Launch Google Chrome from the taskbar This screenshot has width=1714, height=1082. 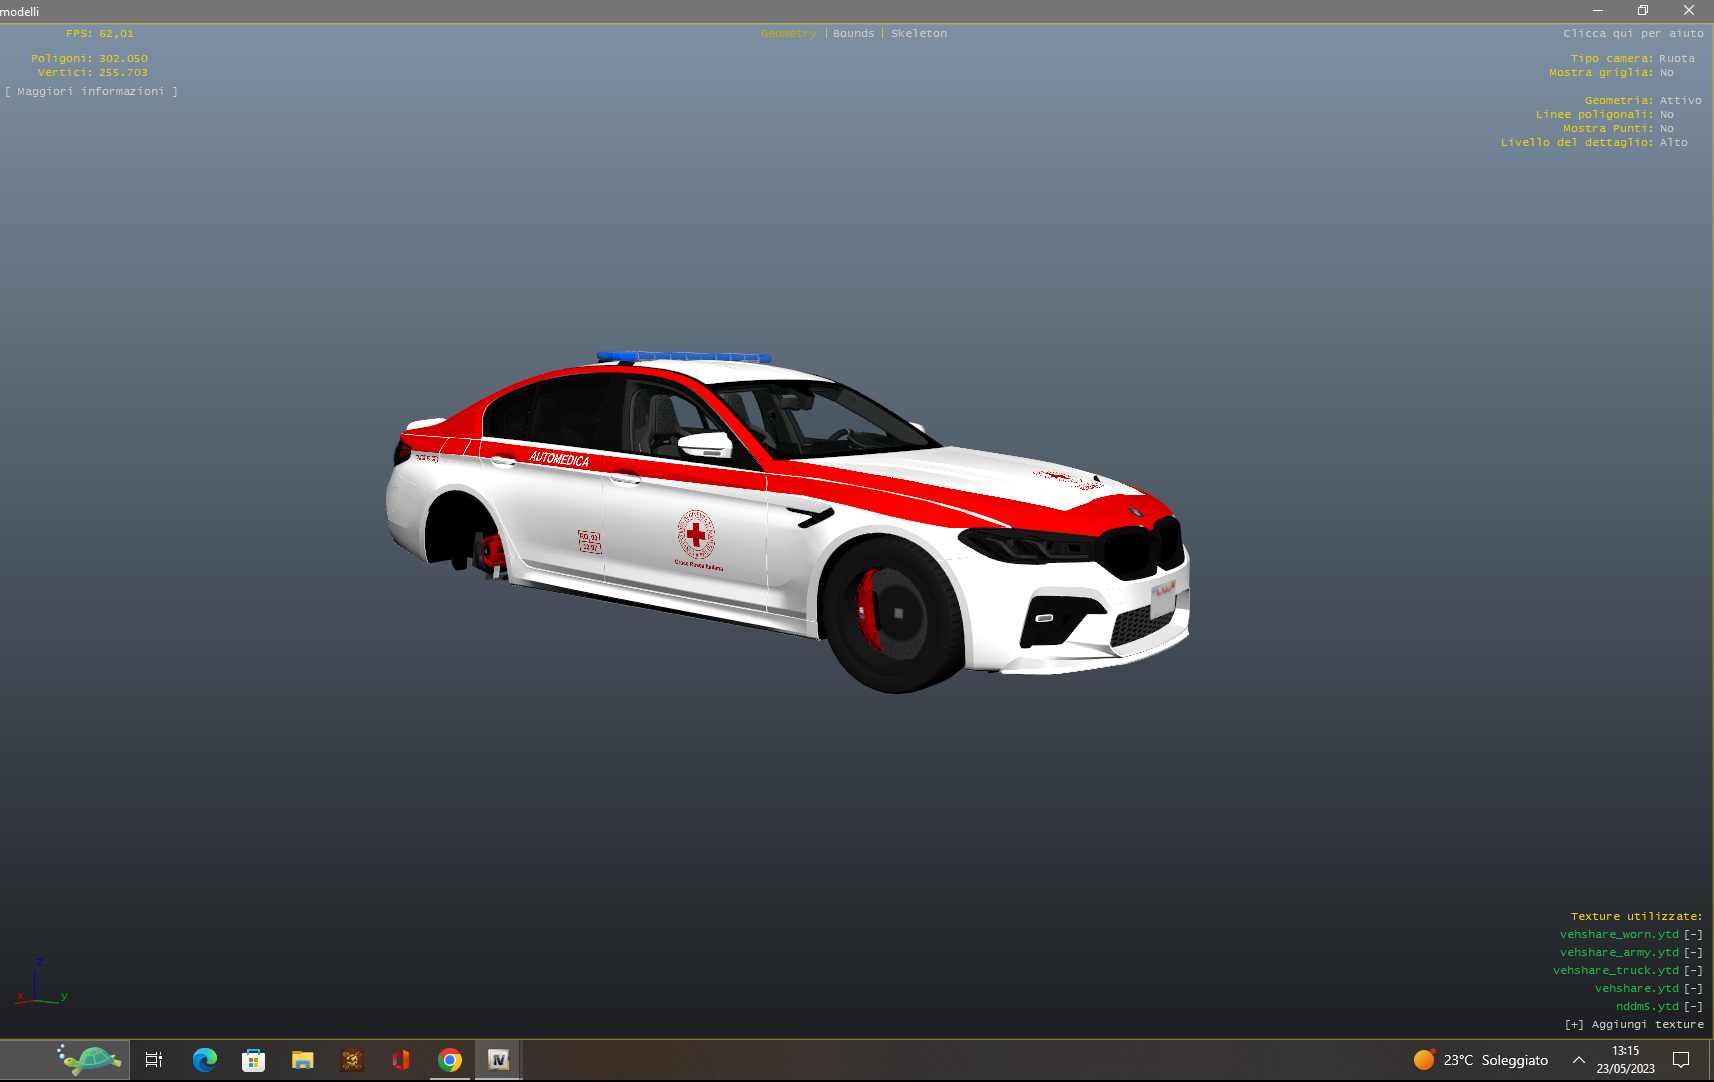point(450,1060)
